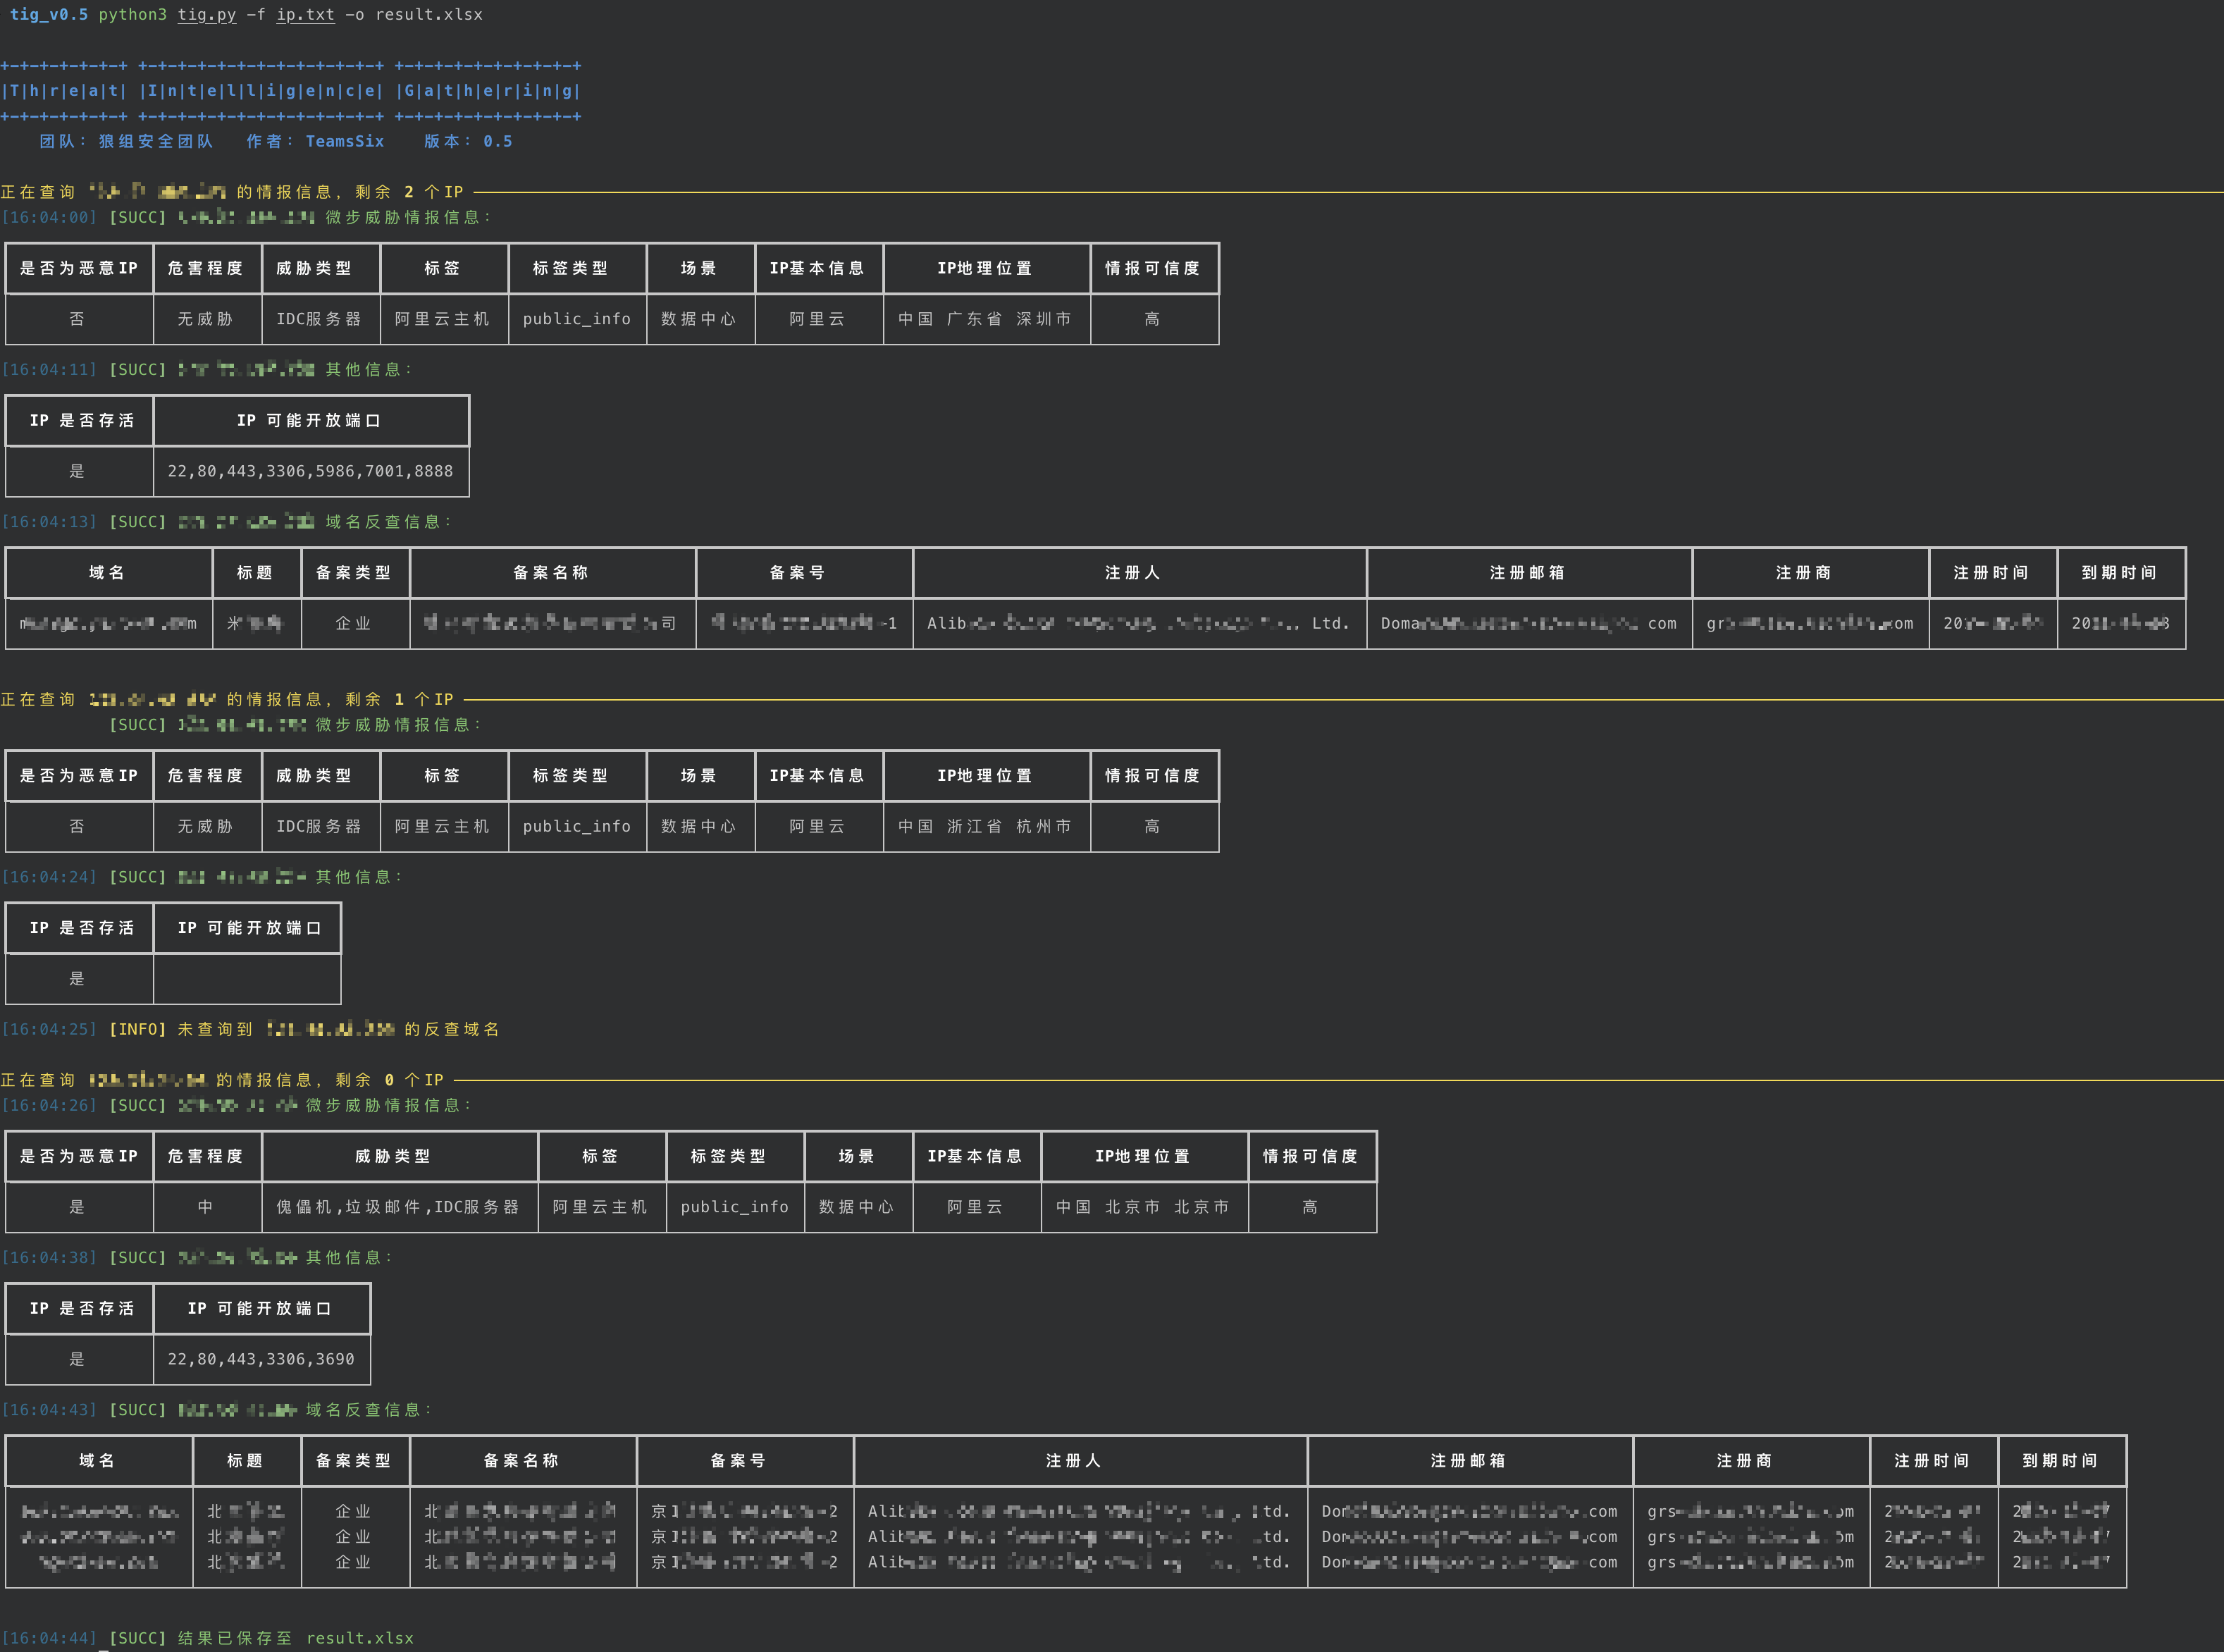Click the tig_v0.5 prompt label
Viewport: 2224px width, 1652px height.
(x=49, y=15)
